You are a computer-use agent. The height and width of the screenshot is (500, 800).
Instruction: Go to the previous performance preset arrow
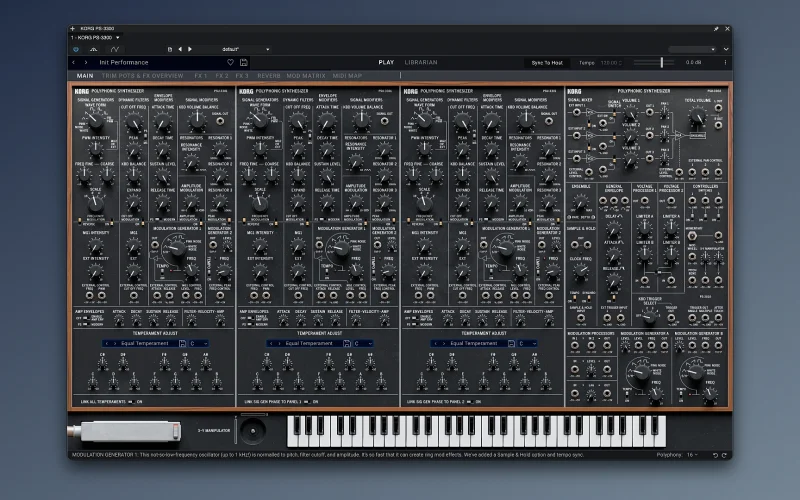[x=73, y=62]
